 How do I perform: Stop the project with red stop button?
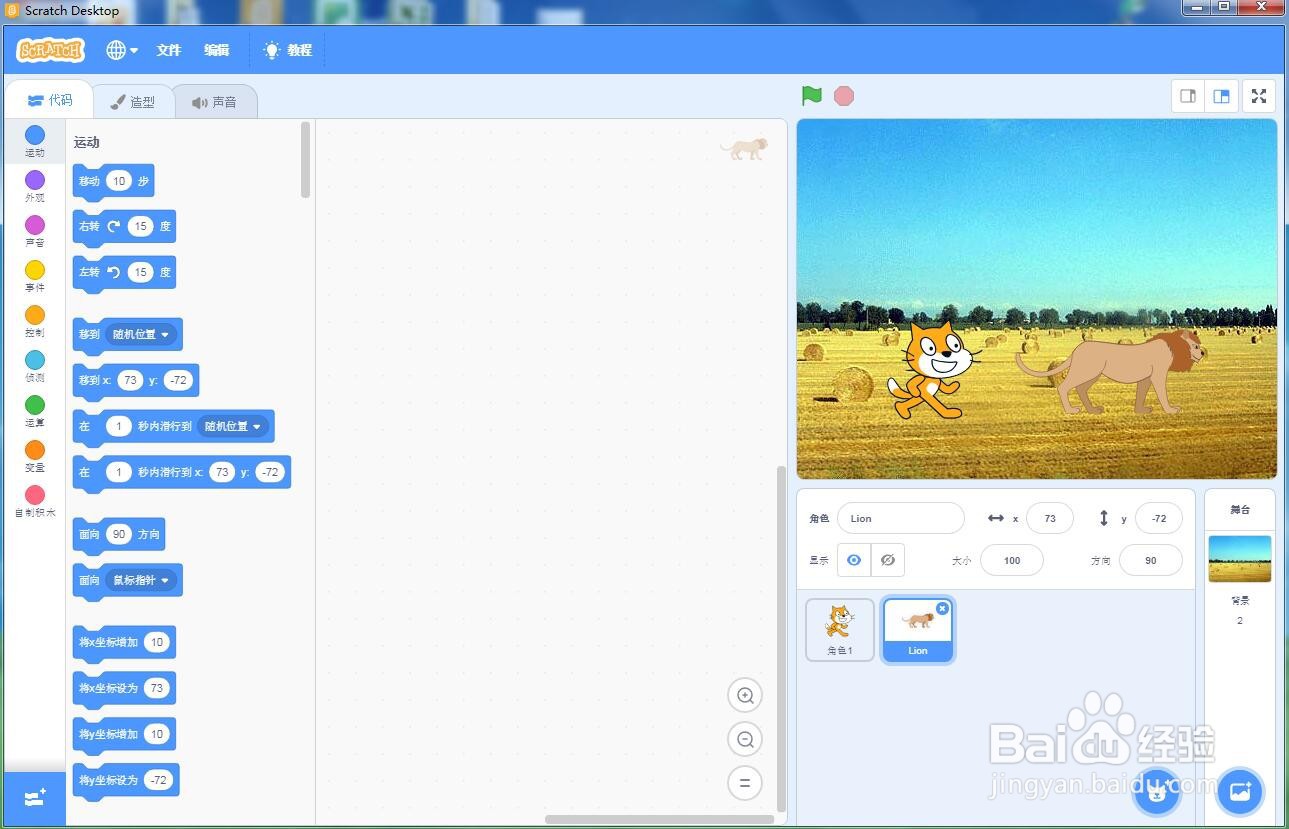(x=844, y=96)
